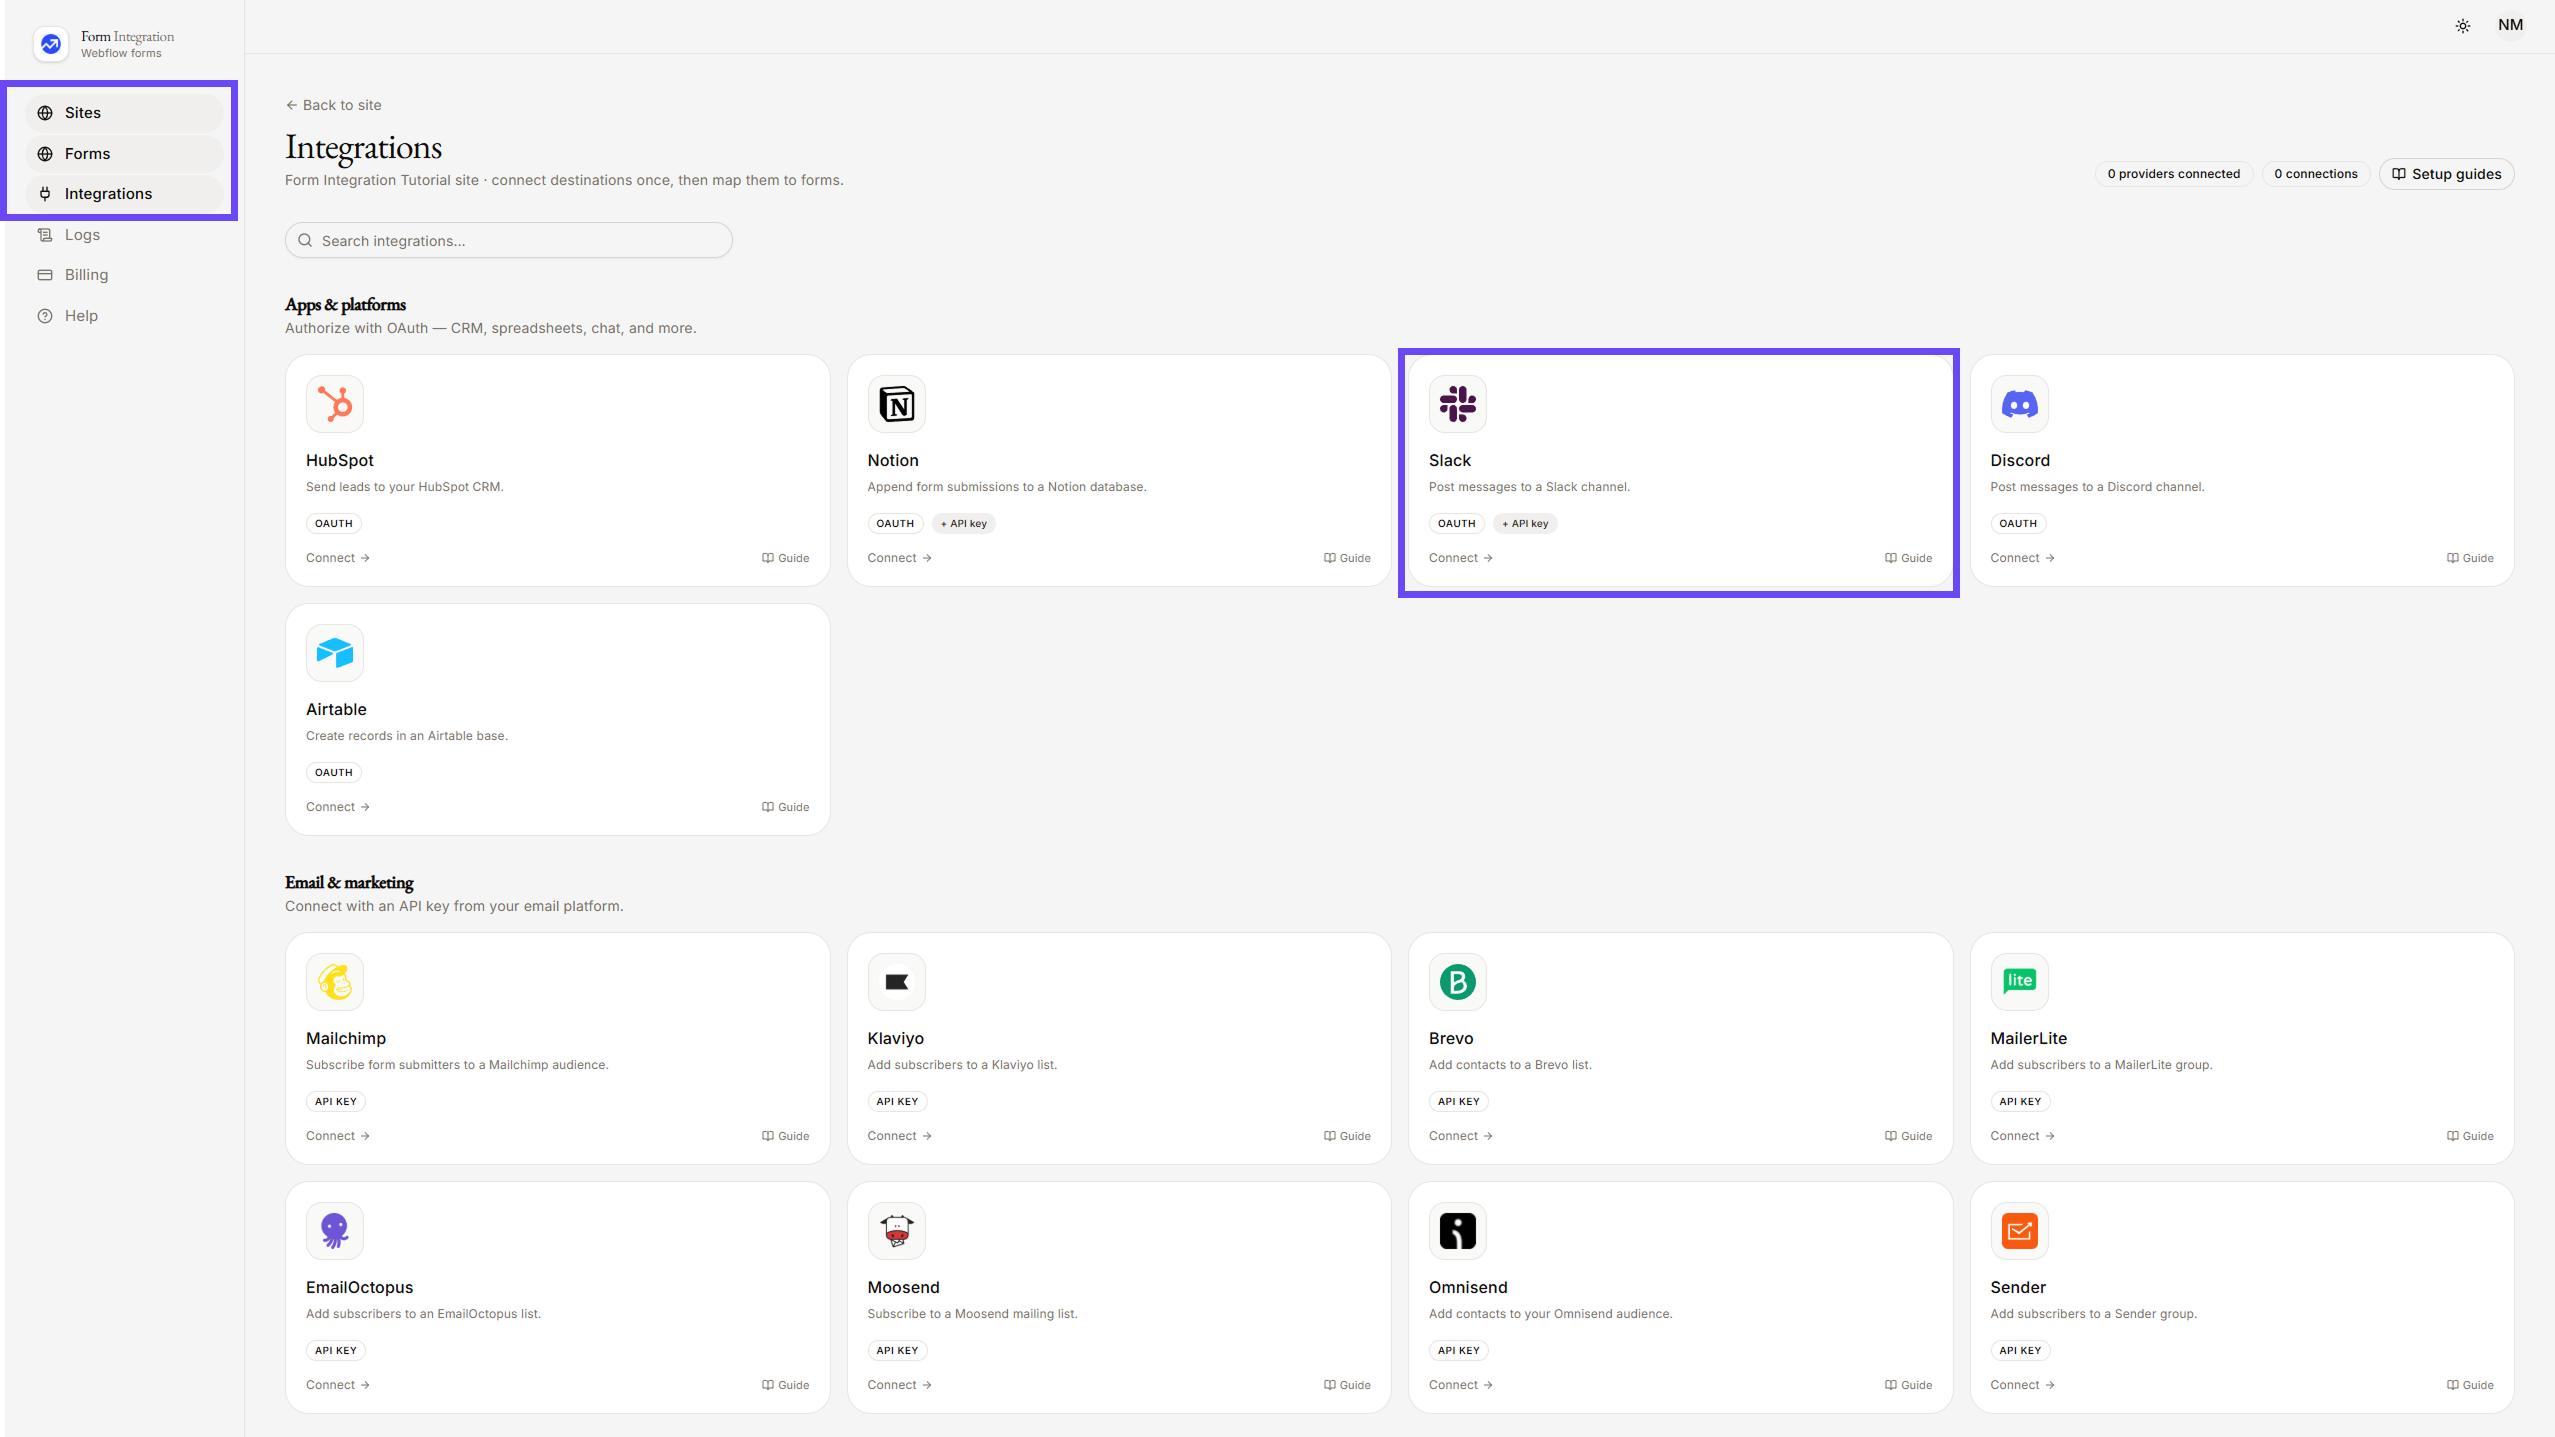Click the search magnifier icon

[305, 240]
